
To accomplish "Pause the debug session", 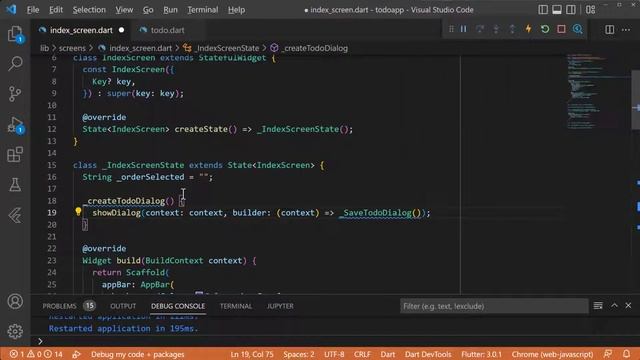I will (464, 29).
